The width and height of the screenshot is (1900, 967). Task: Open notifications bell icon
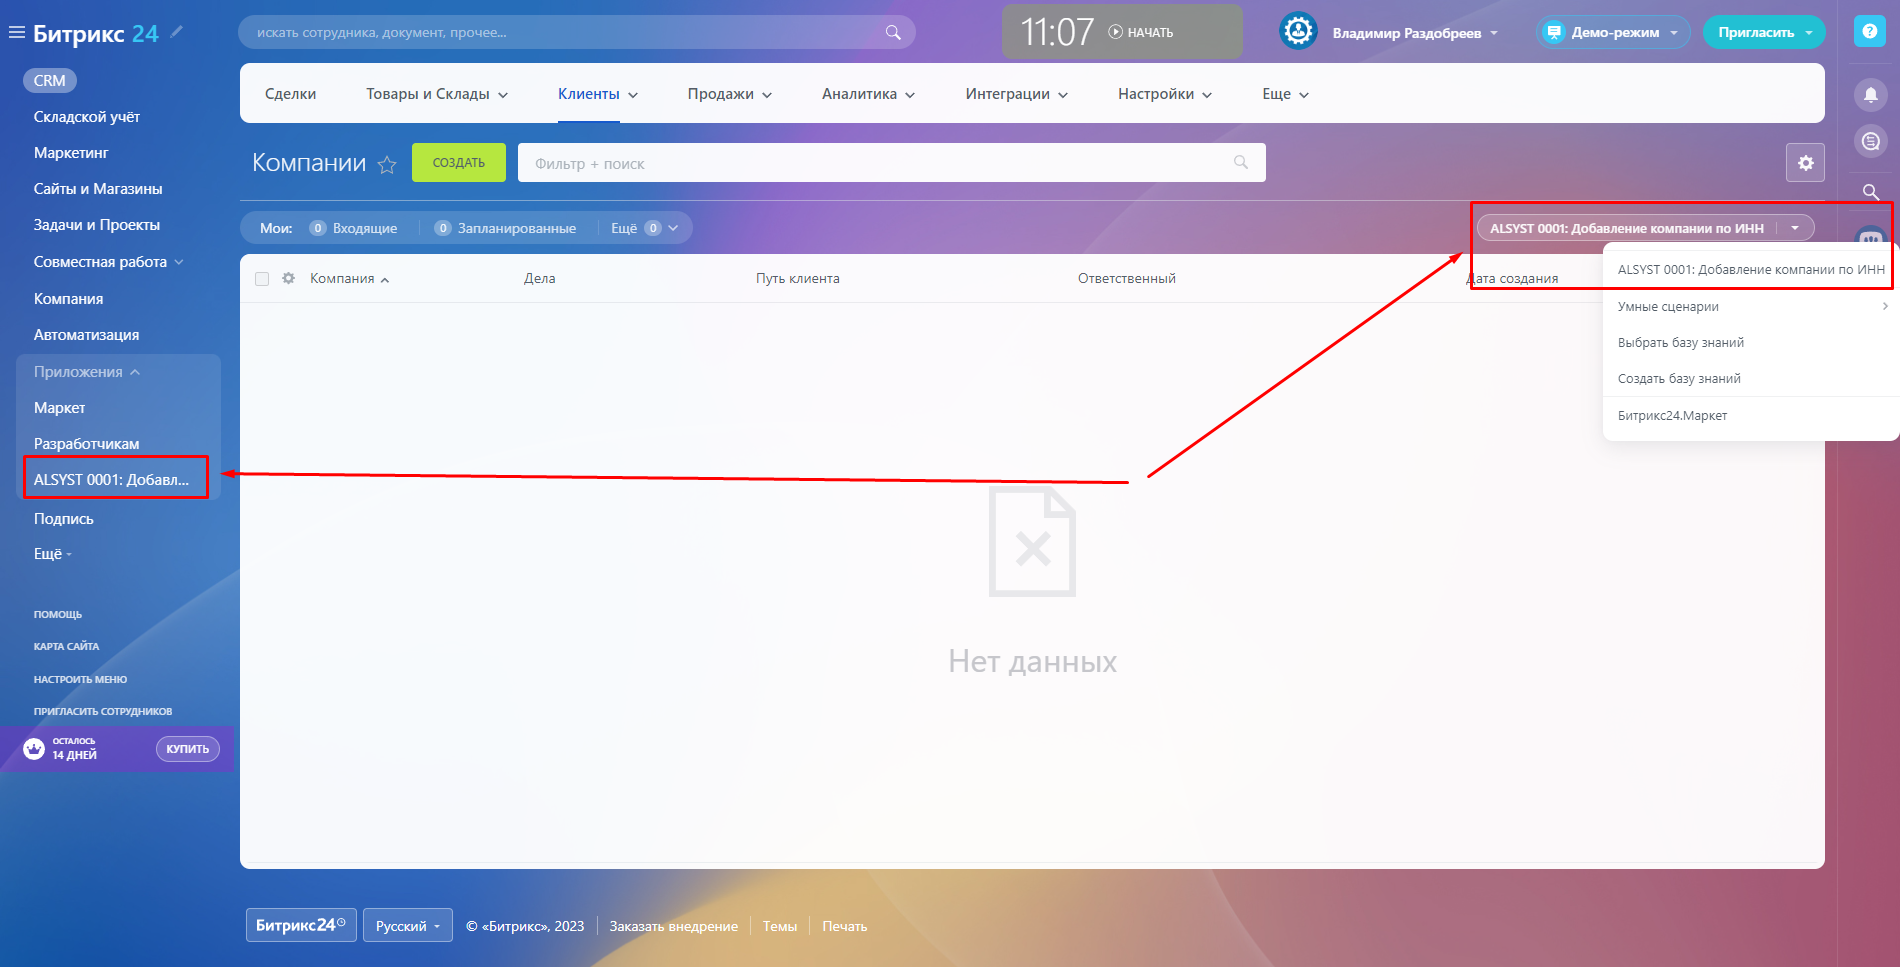click(x=1871, y=95)
